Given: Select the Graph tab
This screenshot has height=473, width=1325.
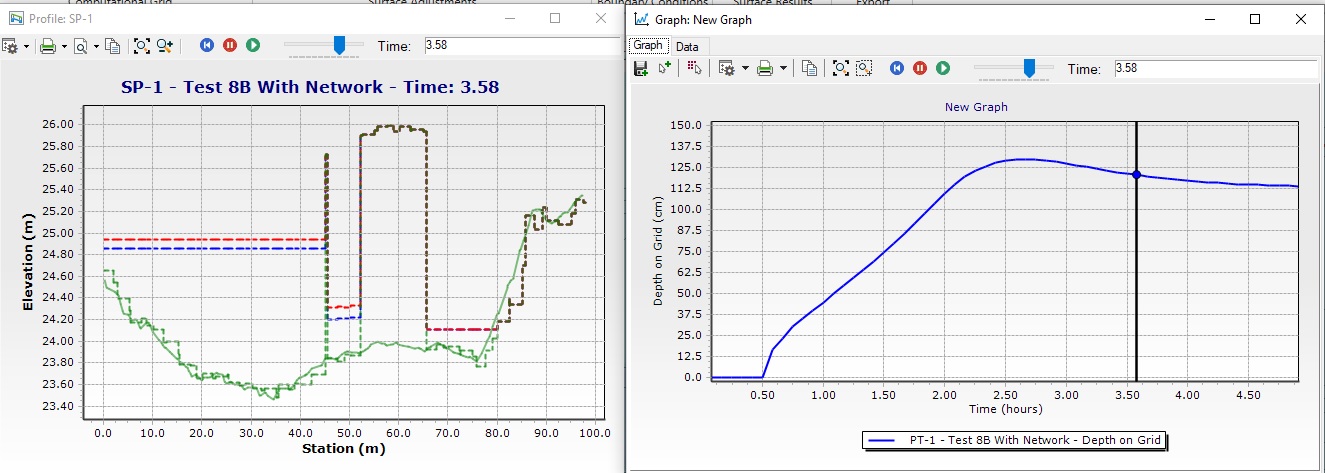Looking at the screenshot, I should tap(647, 45).
